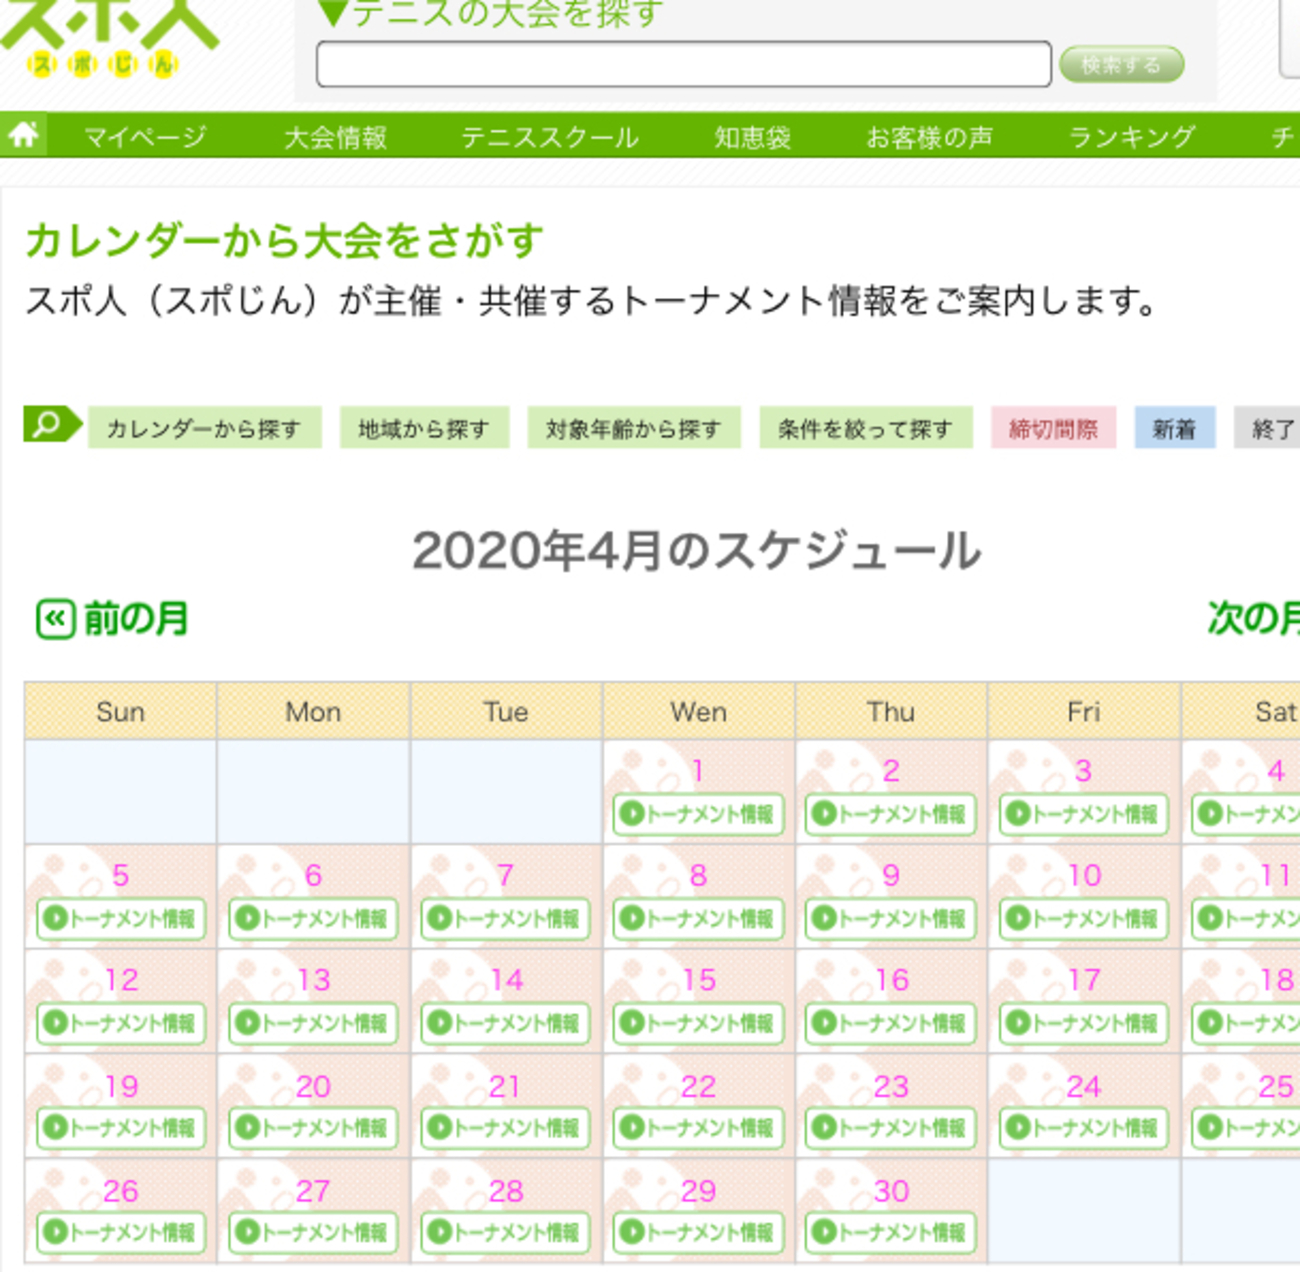Open tournament info for April 2
Image resolution: width=1300 pixels, height=1272 pixels.
890,814
